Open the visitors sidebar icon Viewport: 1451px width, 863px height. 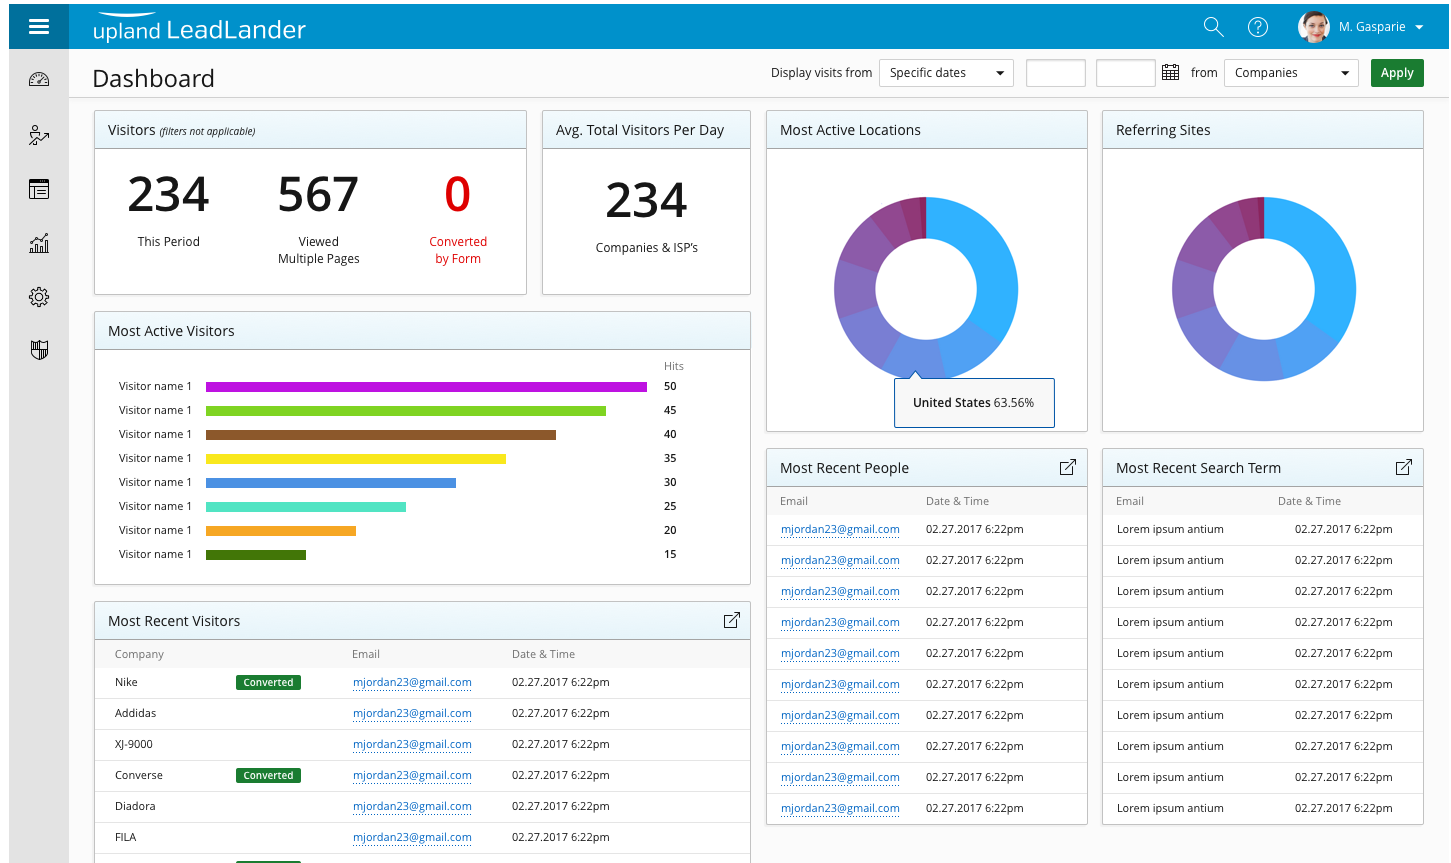[39, 135]
